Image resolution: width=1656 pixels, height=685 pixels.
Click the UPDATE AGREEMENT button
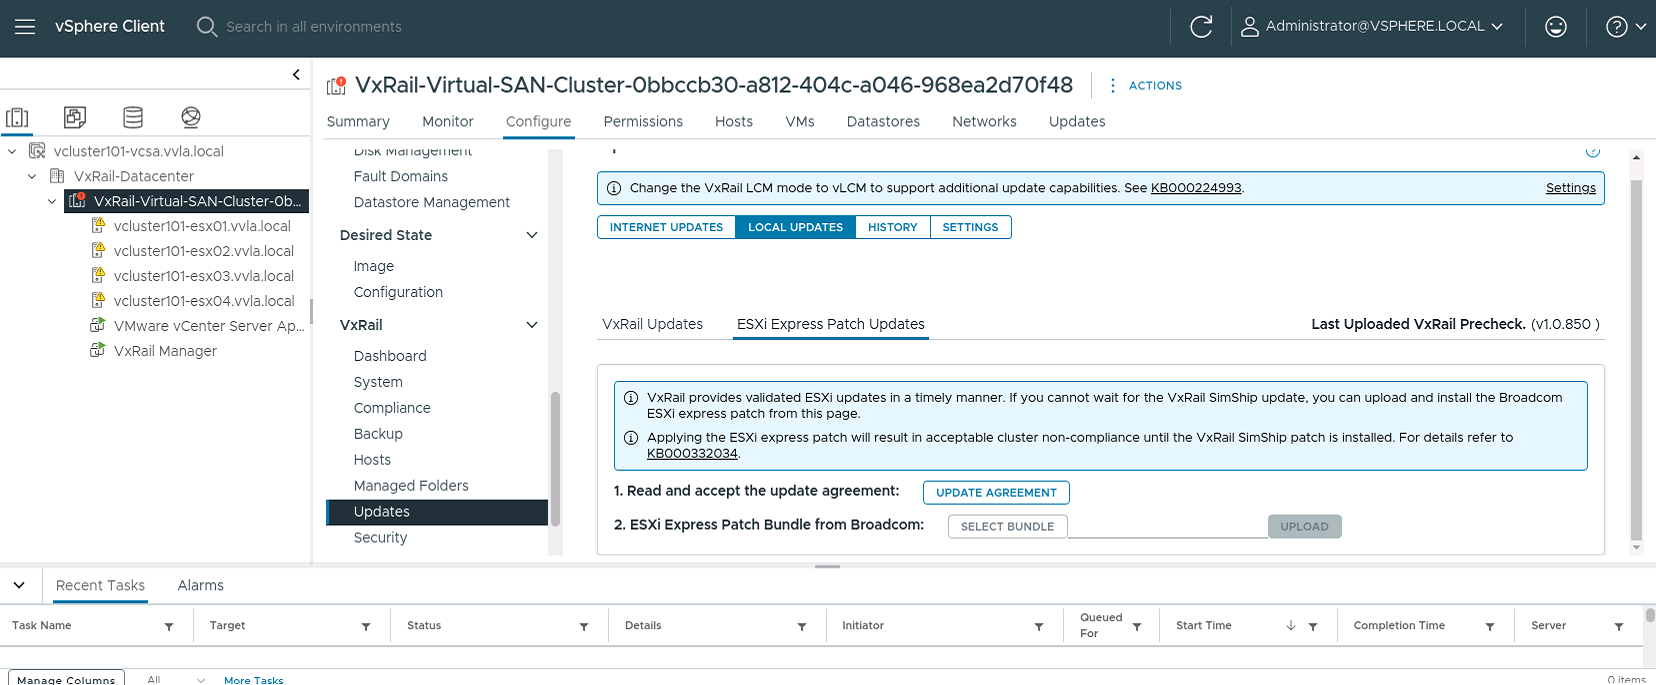(995, 493)
